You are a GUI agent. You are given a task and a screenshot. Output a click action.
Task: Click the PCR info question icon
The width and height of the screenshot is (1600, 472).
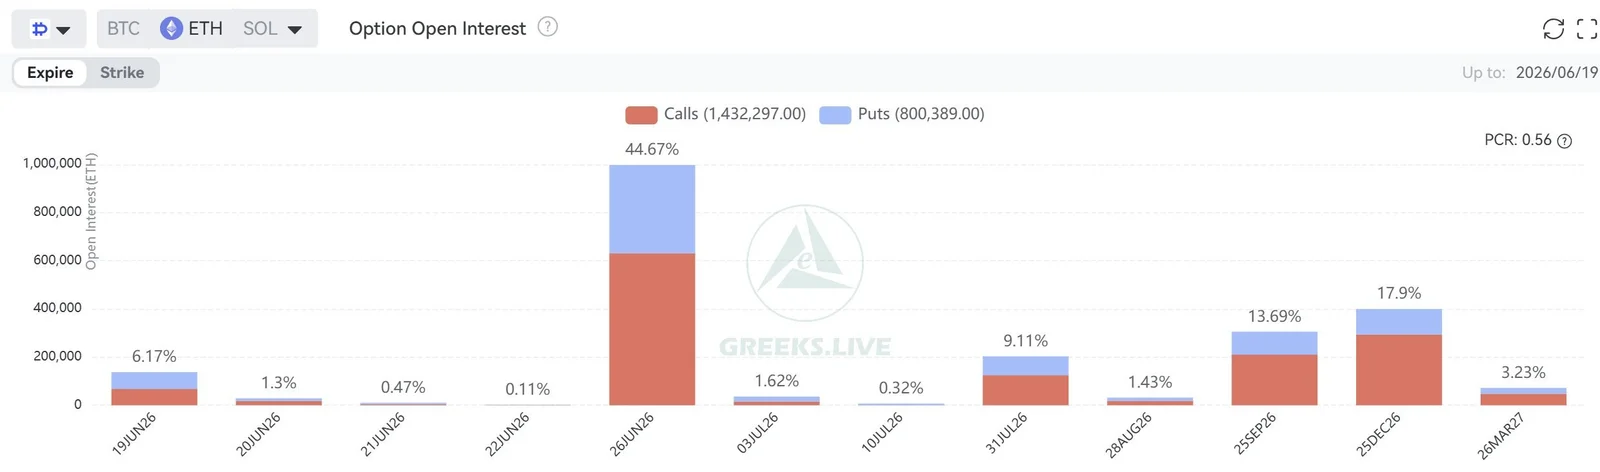pos(1565,141)
